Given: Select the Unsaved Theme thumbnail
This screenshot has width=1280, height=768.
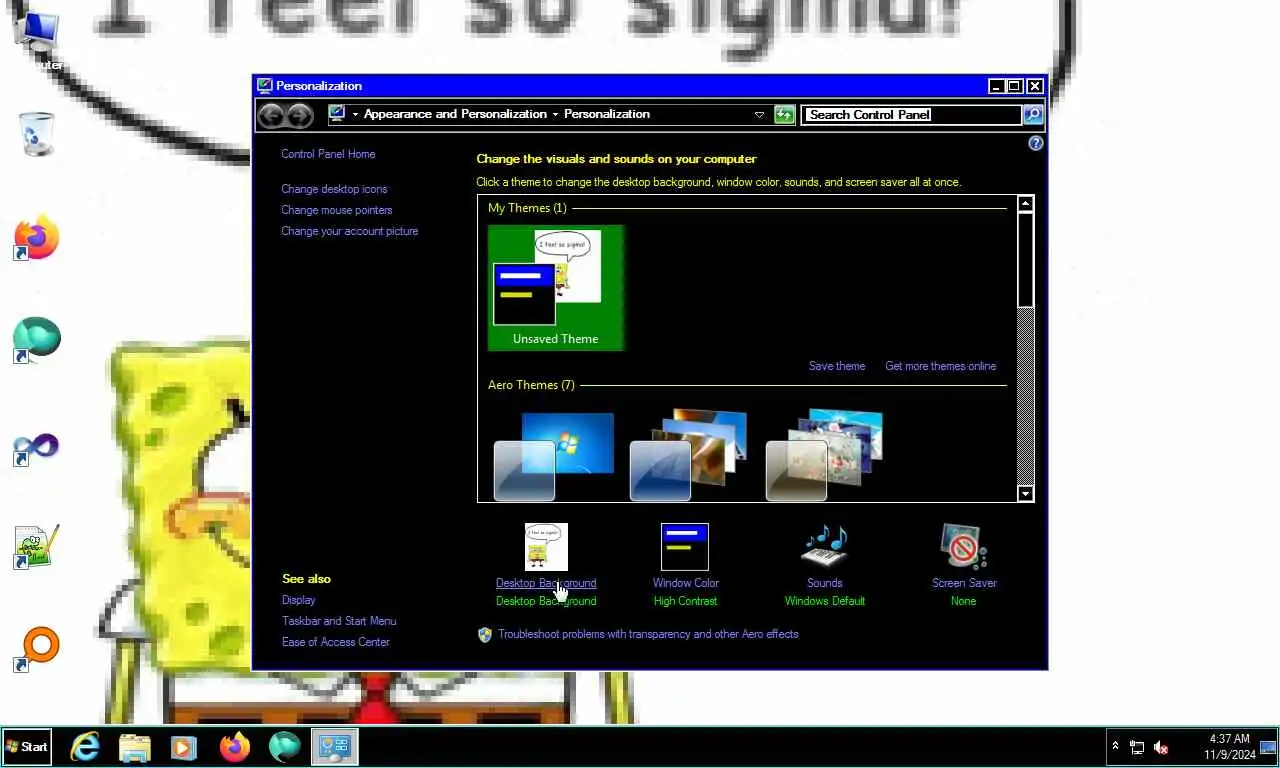Looking at the screenshot, I should [x=556, y=288].
